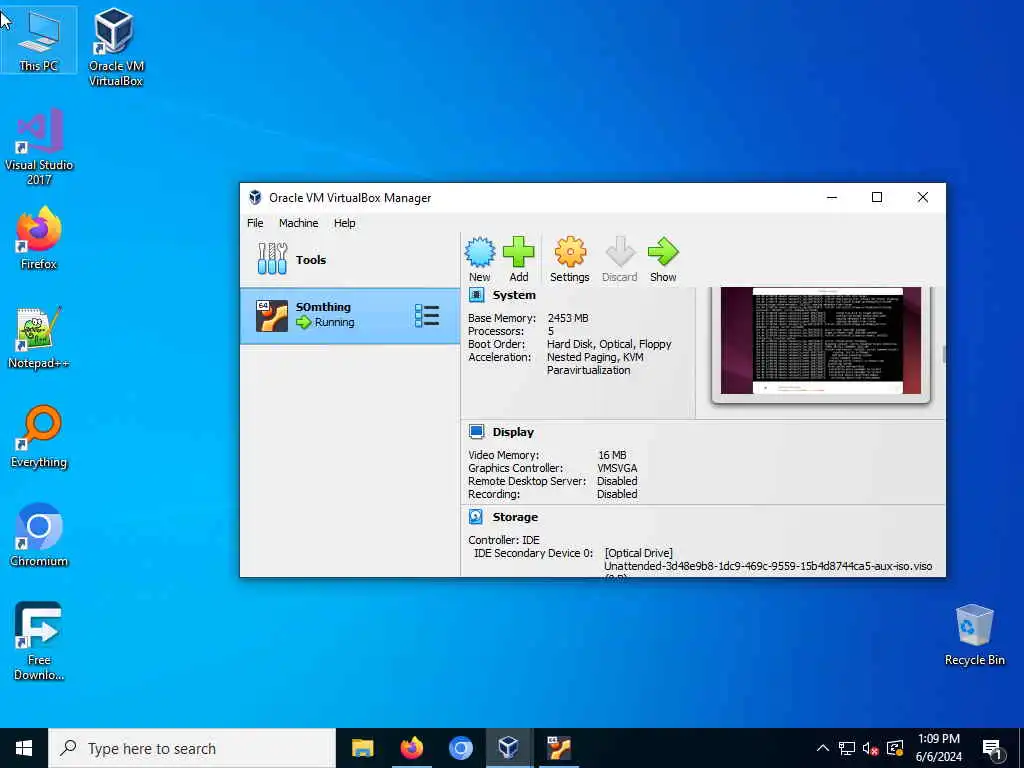Open the File menu
This screenshot has width=1024, height=768.
pos(255,223)
